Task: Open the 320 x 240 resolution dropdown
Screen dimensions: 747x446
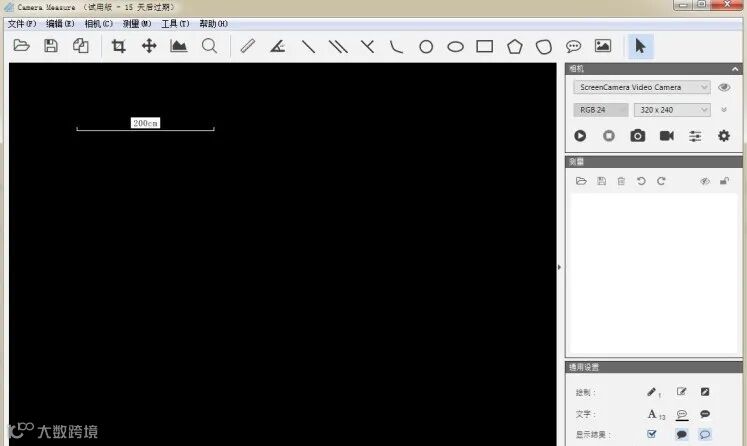Action: click(x=672, y=110)
